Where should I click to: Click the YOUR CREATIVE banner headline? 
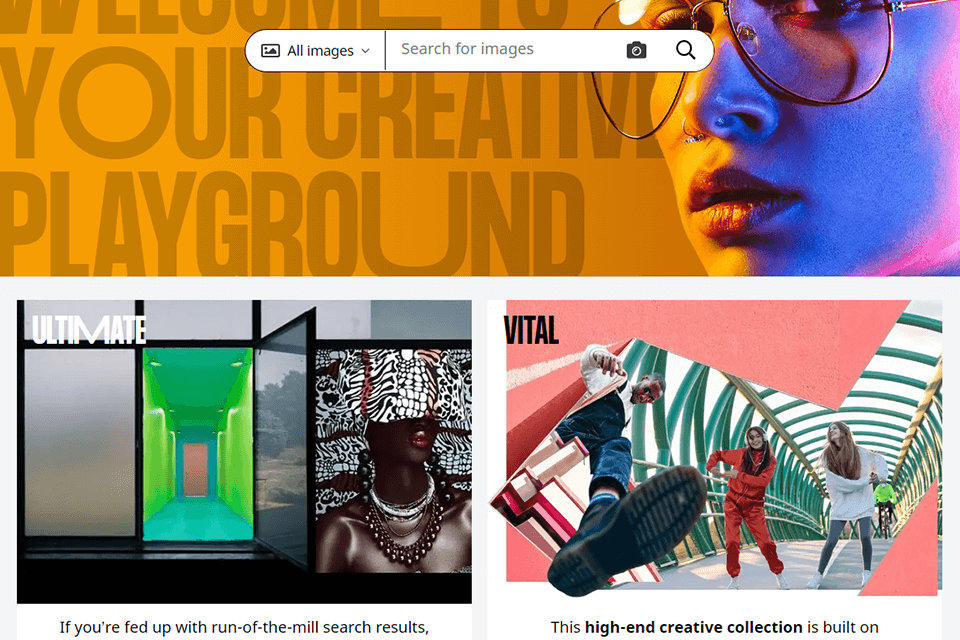(x=324, y=104)
